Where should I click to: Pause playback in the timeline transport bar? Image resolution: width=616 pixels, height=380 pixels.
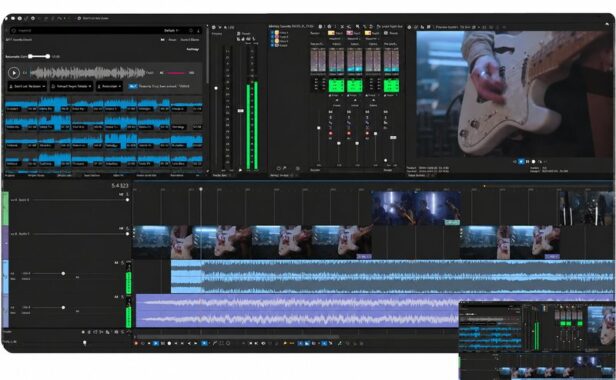(163, 343)
